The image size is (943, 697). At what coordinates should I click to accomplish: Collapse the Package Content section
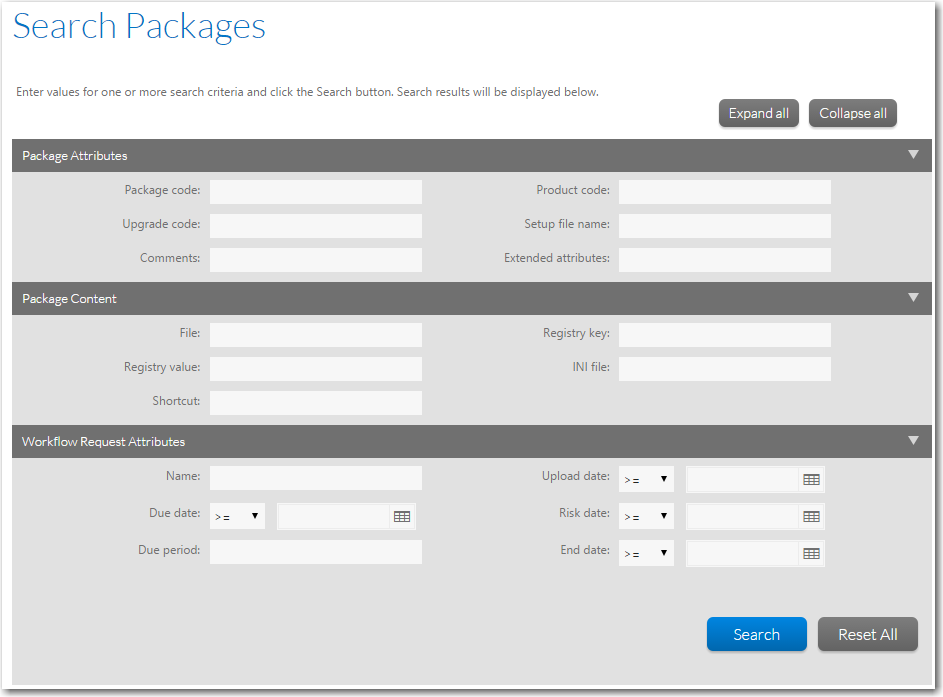tap(912, 298)
